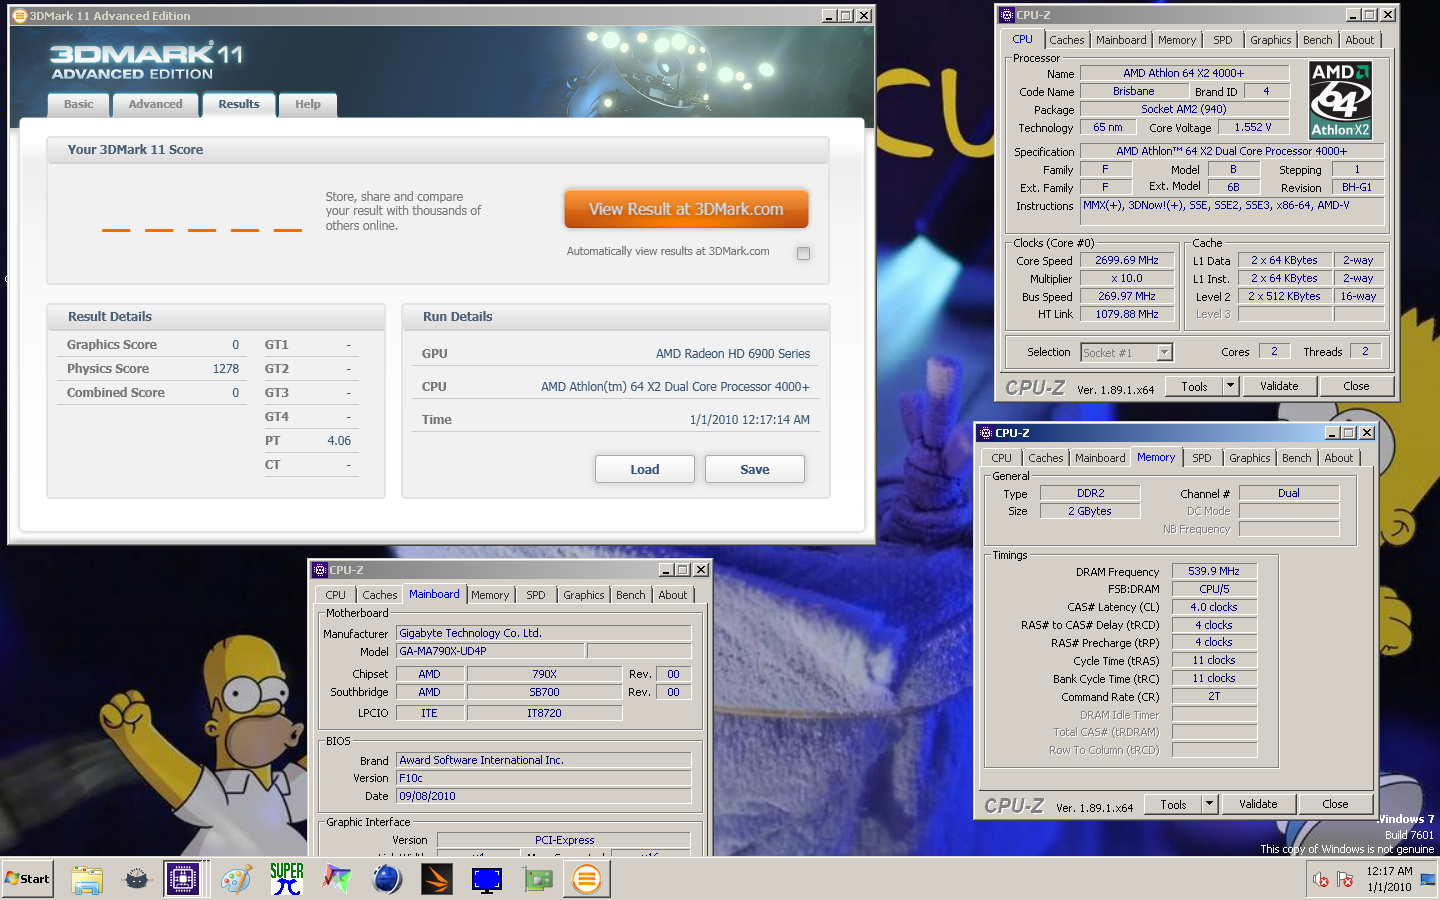Screen dimensions: 1440x900
Task: Click the colorful triangle-shaped taskbar icon
Action: pos(336,879)
